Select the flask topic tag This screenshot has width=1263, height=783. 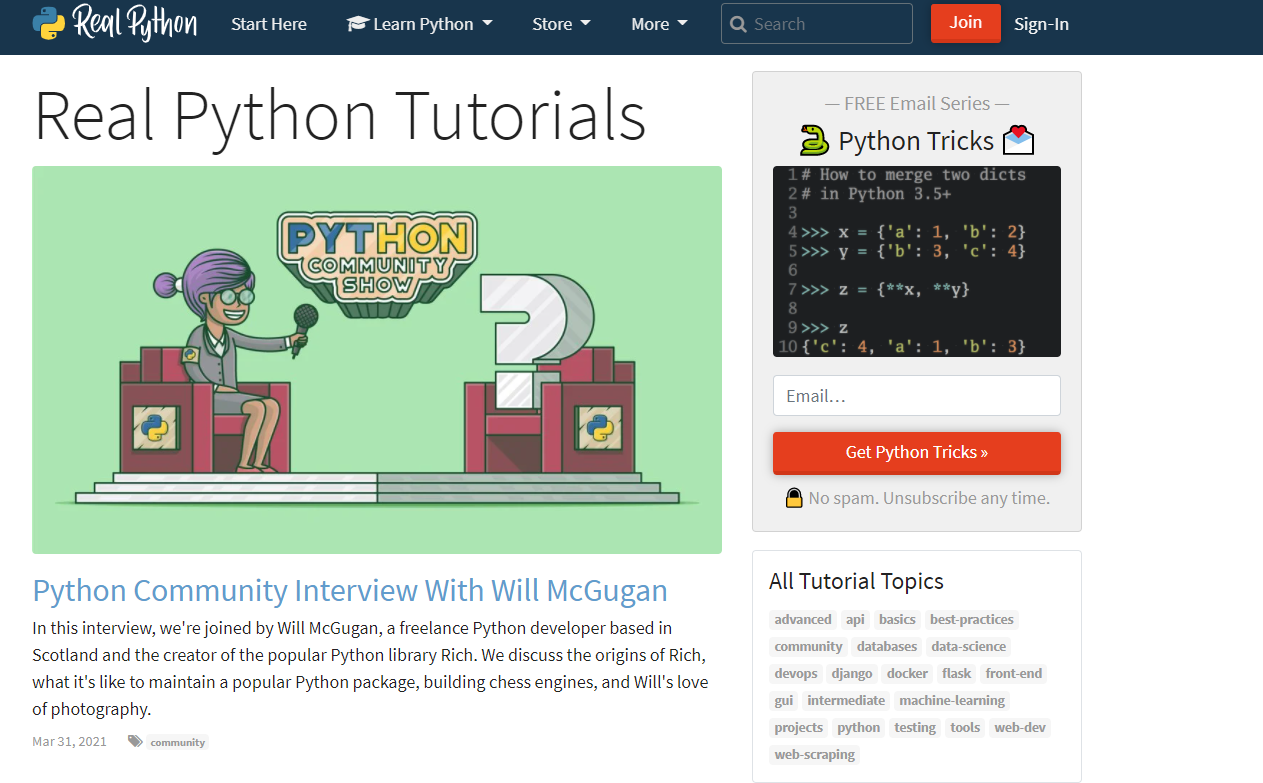coord(958,673)
